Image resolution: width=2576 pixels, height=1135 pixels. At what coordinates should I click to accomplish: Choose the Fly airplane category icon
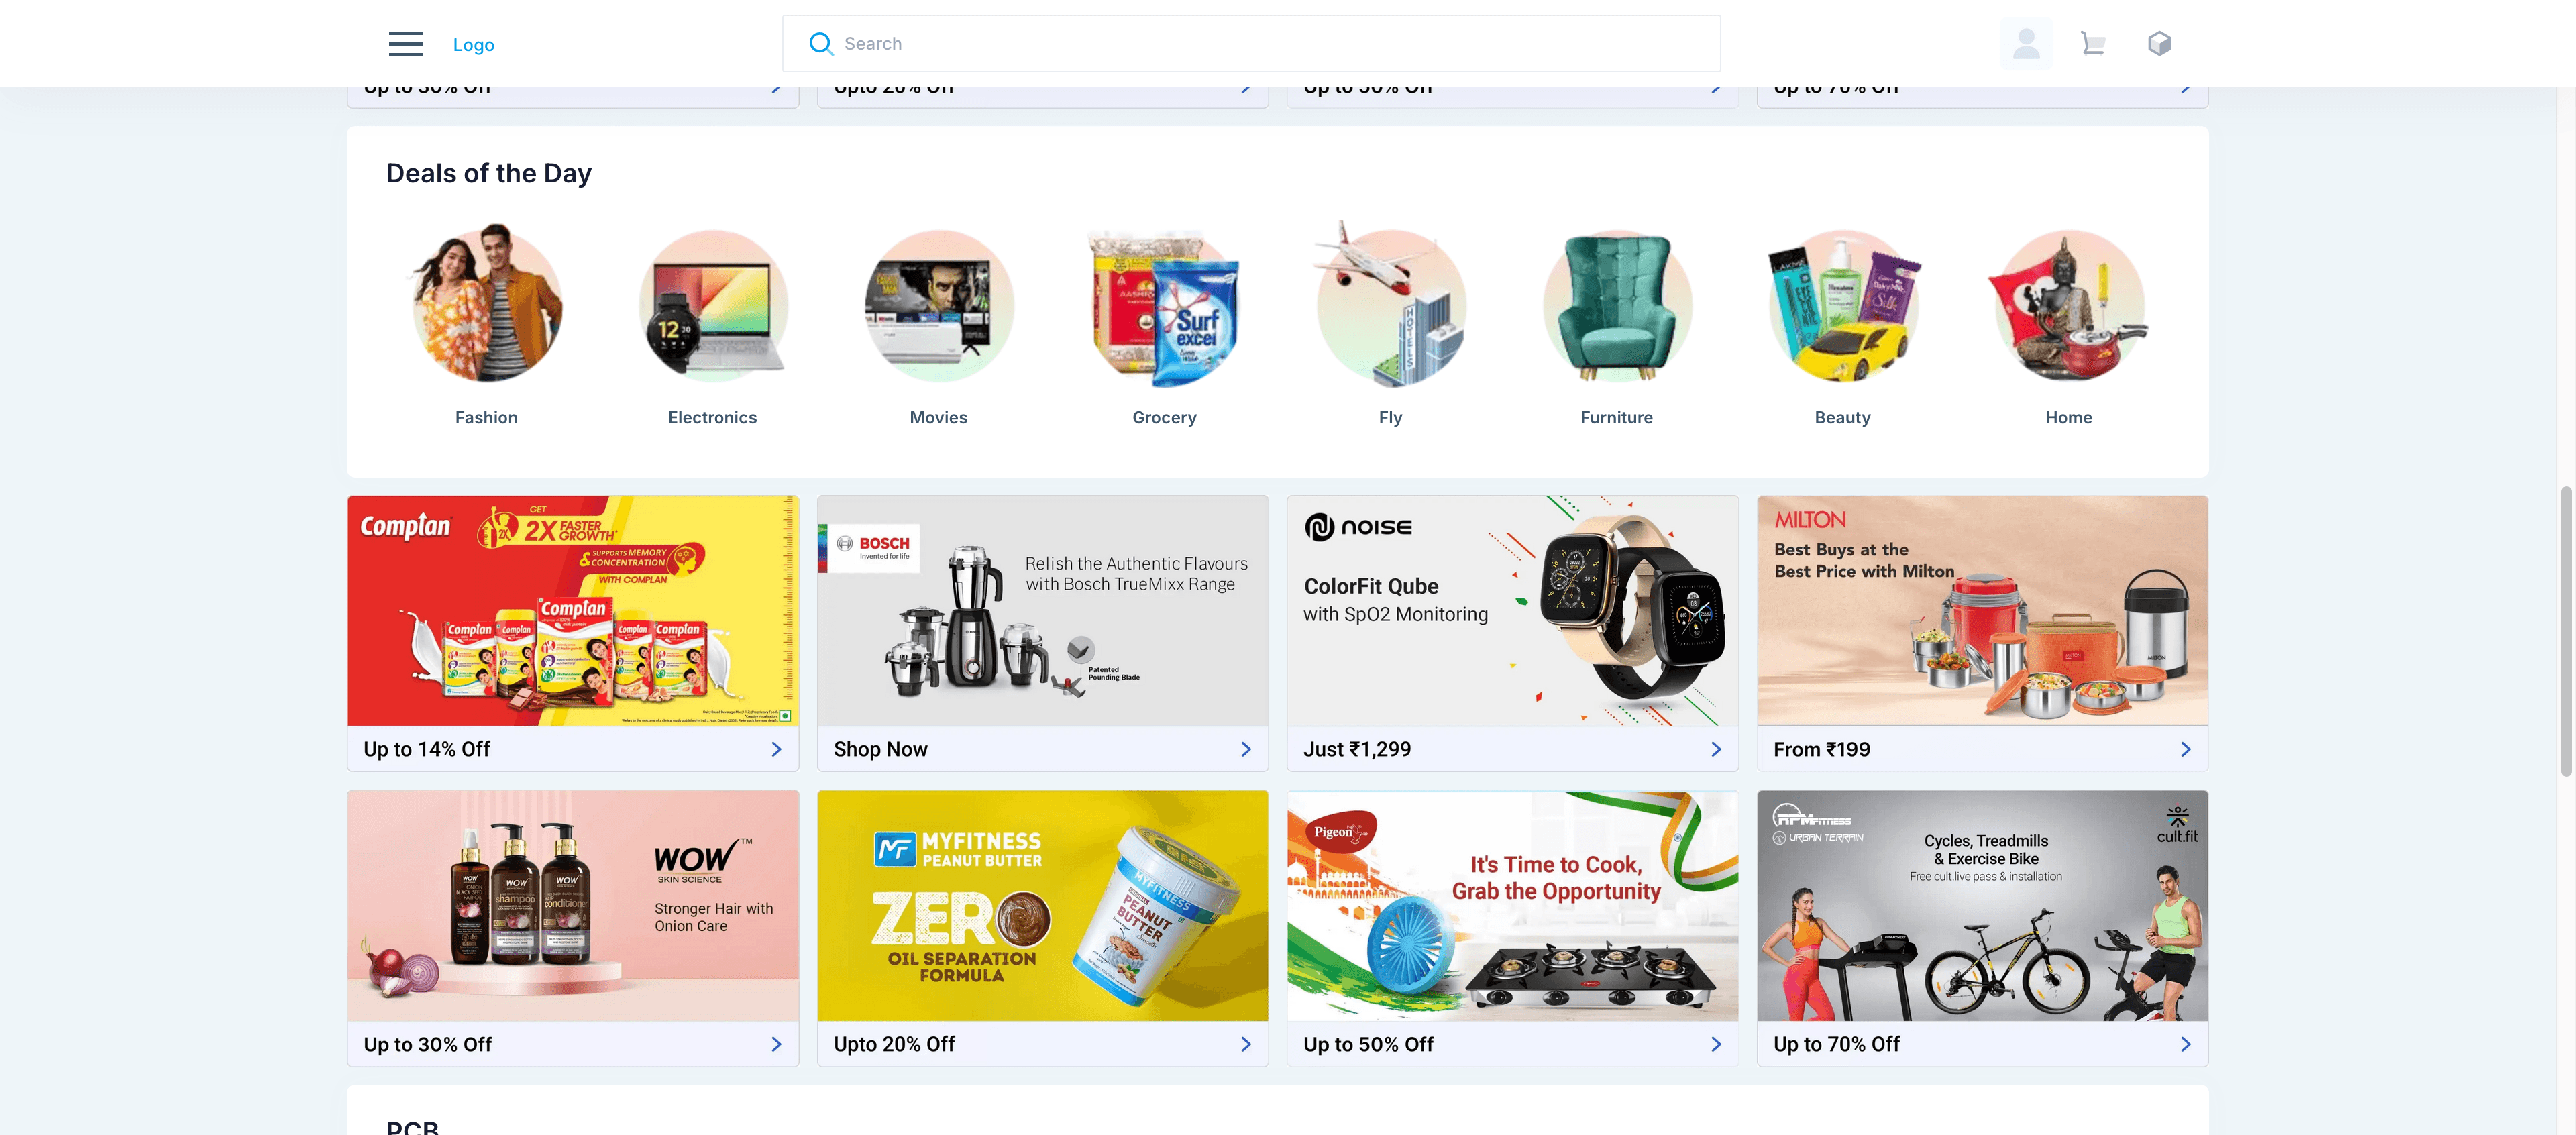pos(1390,304)
